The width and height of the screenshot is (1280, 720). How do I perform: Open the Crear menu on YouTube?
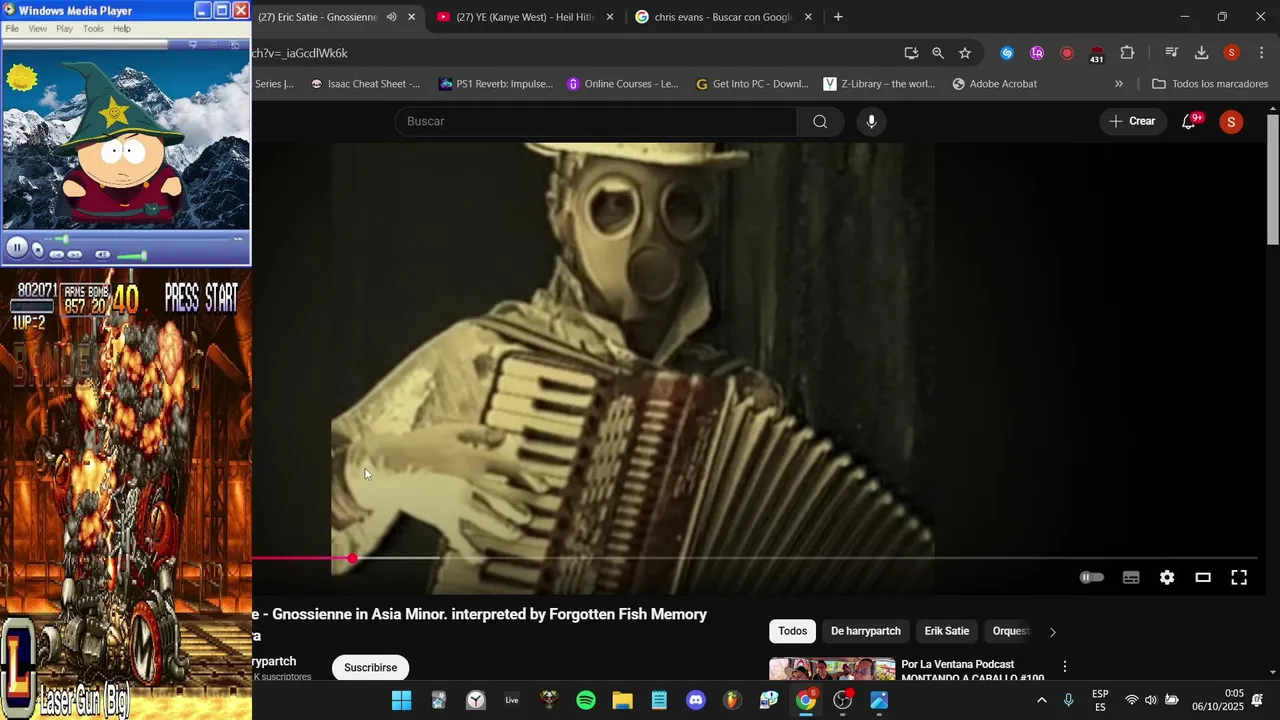click(x=1132, y=121)
